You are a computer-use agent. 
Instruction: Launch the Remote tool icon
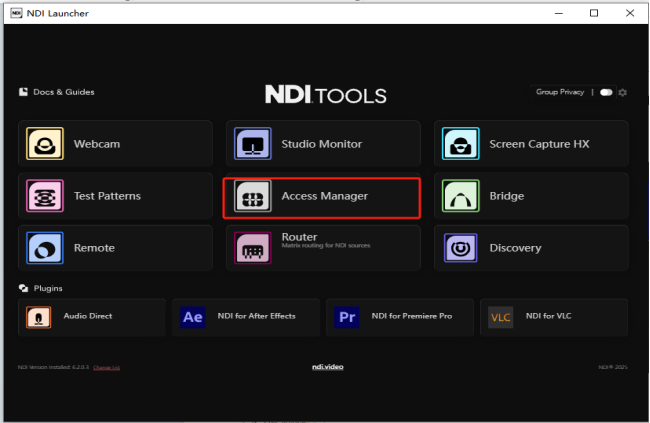pos(45,248)
